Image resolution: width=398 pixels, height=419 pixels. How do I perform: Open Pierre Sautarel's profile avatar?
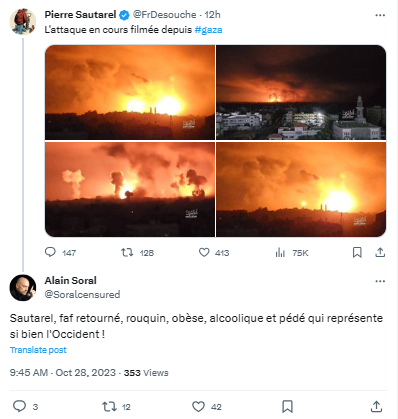point(23,22)
